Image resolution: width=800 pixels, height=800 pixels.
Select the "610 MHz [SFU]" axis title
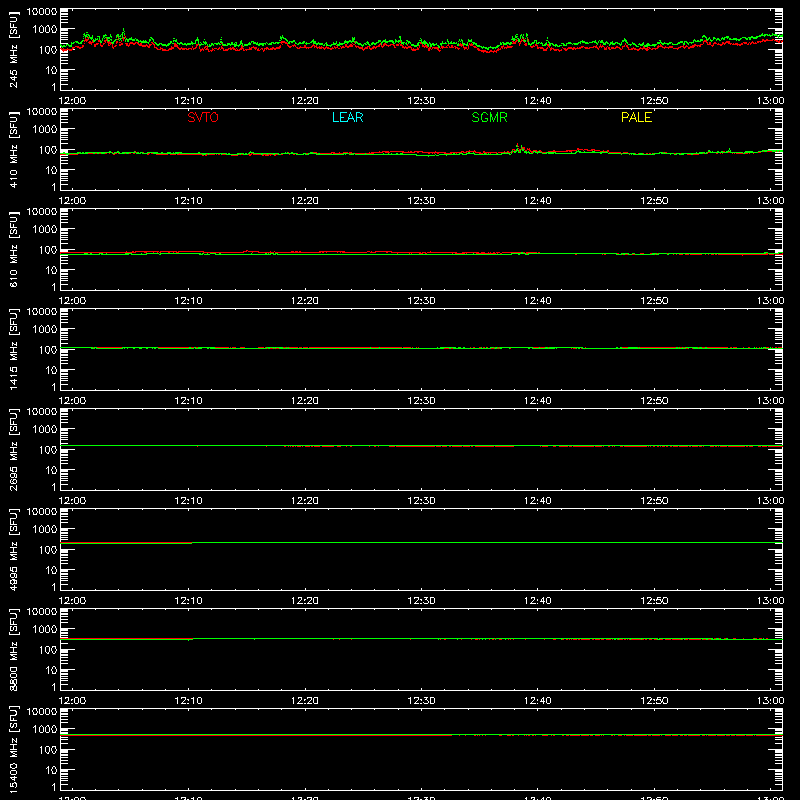(x=13, y=249)
